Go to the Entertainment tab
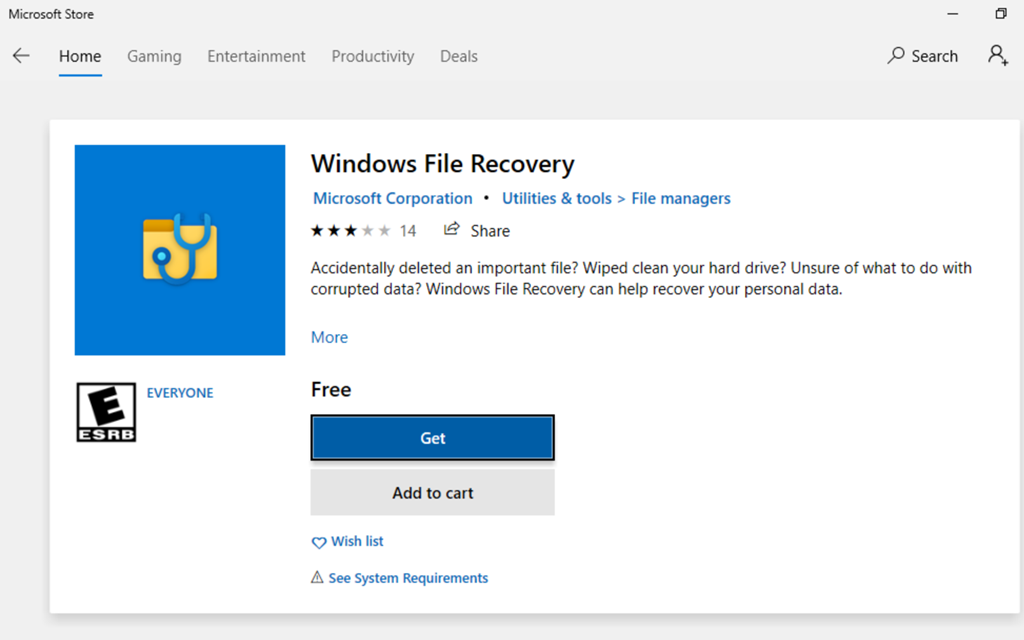Viewport: 1024px width, 640px height. tap(256, 56)
